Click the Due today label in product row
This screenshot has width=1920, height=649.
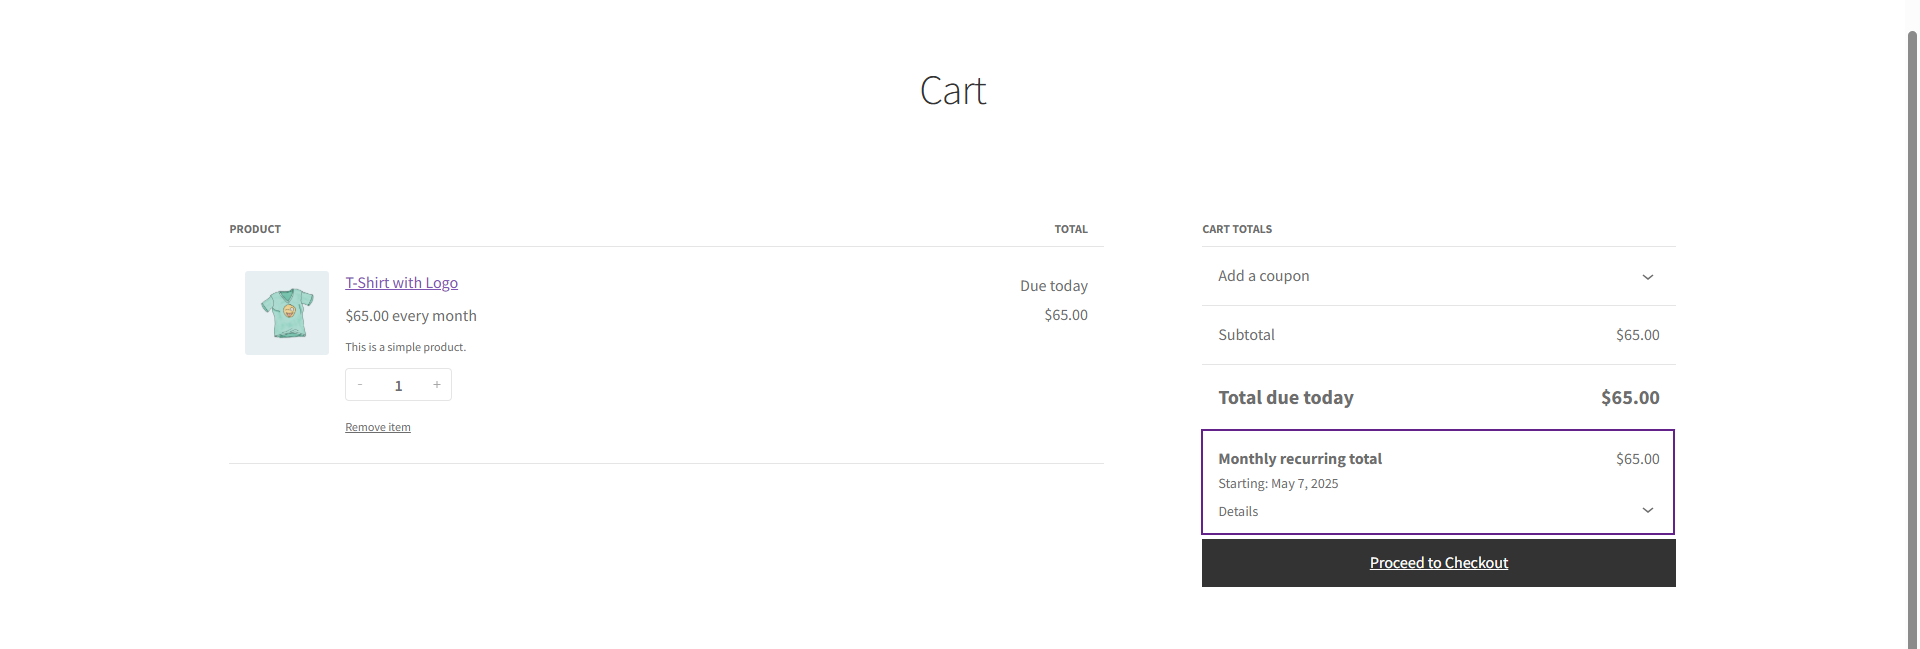pos(1054,286)
